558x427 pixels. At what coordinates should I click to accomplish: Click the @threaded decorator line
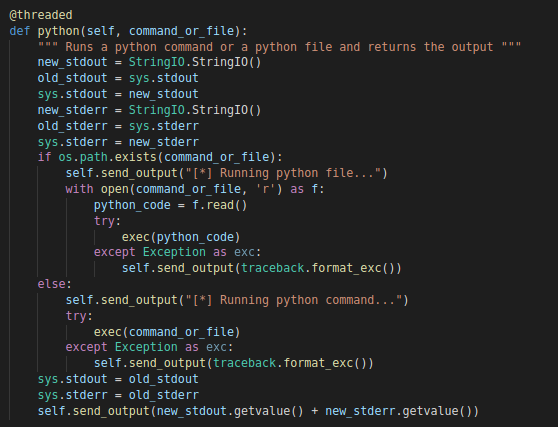pyautogui.click(x=41, y=15)
